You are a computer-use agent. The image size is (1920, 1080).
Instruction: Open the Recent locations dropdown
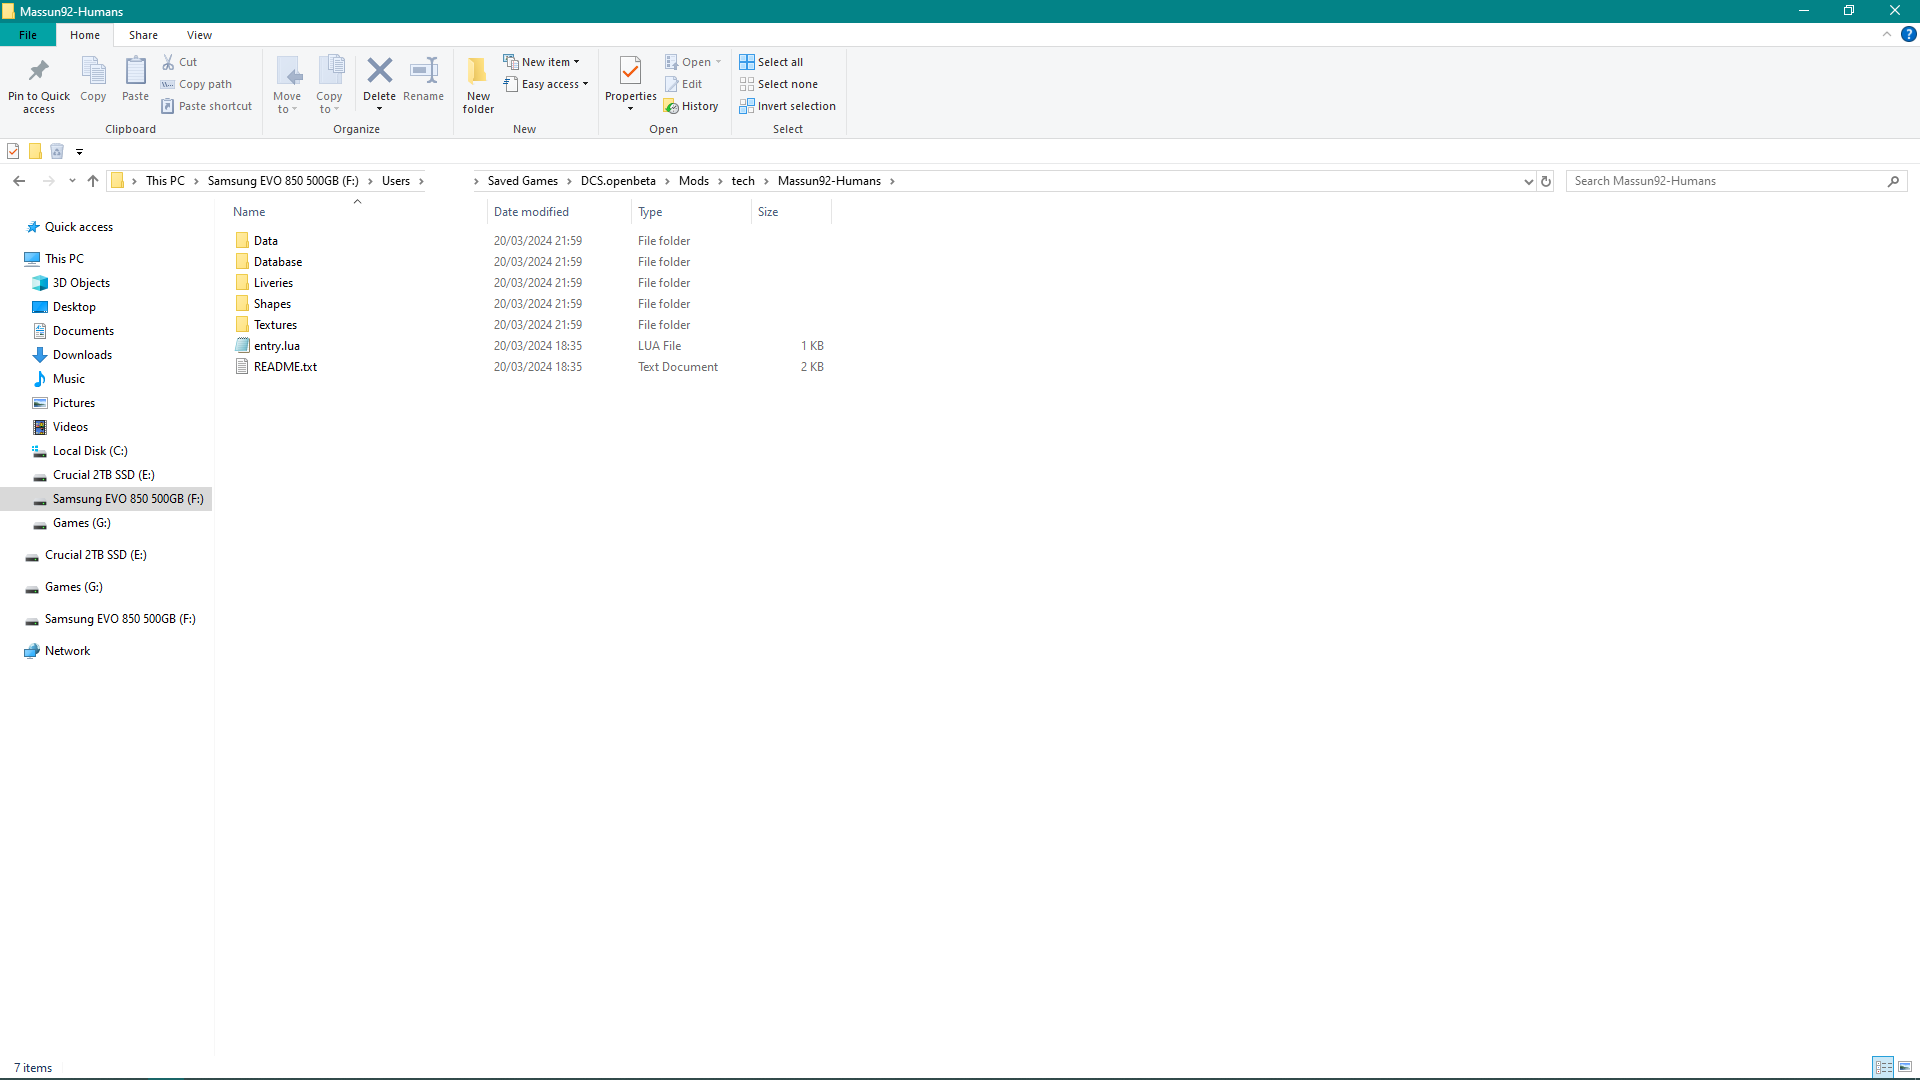[x=72, y=181]
